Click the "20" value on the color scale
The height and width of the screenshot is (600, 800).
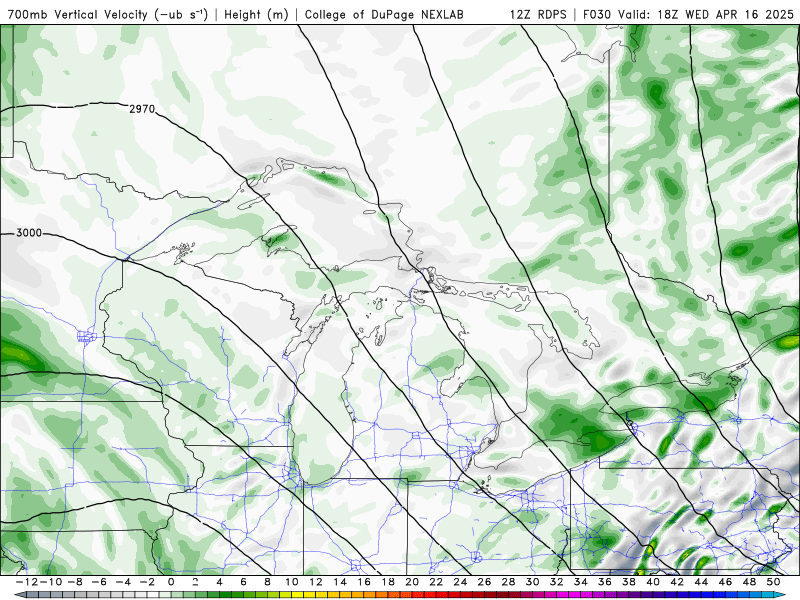(x=412, y=582)
